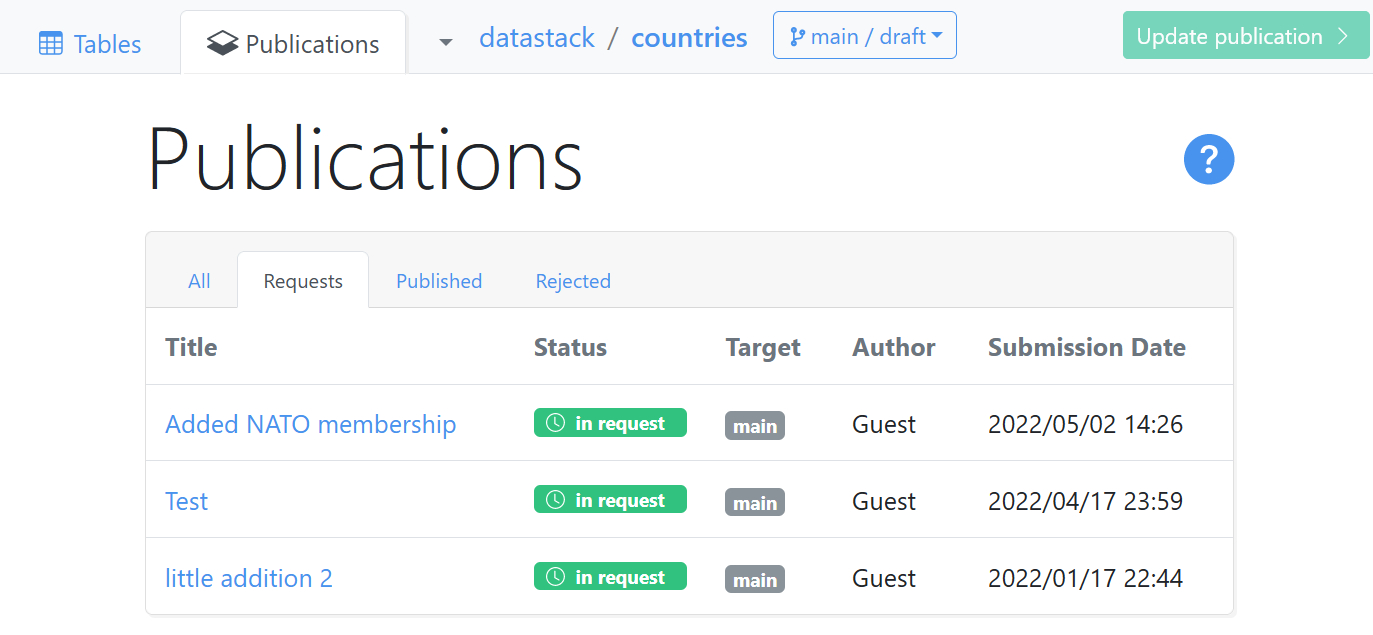Click the Status column header
1373x635 pixels.
click(x=570, y=347)
